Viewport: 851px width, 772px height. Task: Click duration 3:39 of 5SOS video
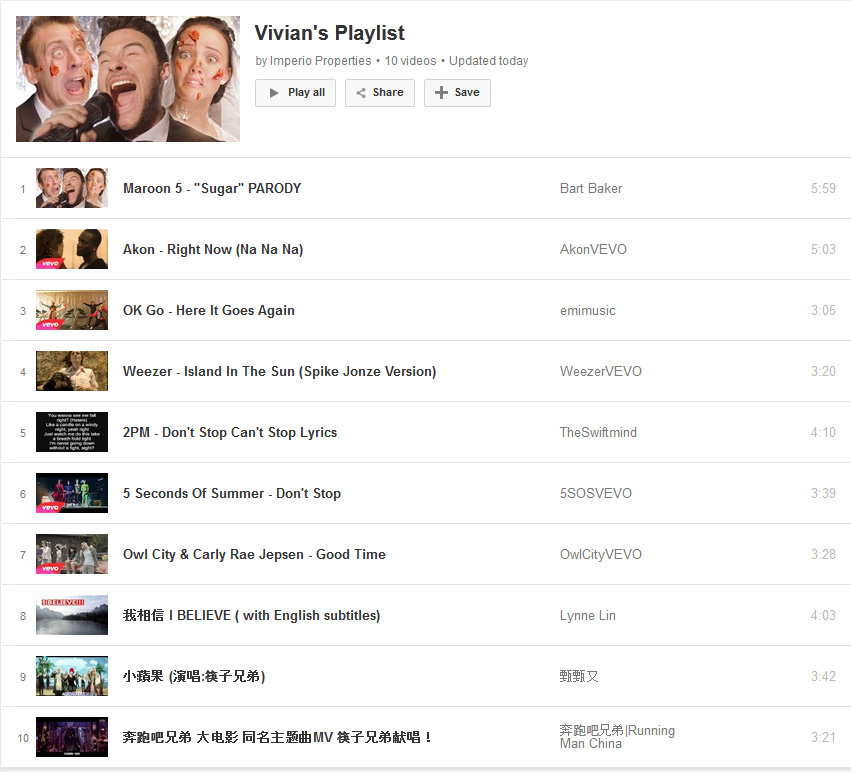(x=823, y=493)
